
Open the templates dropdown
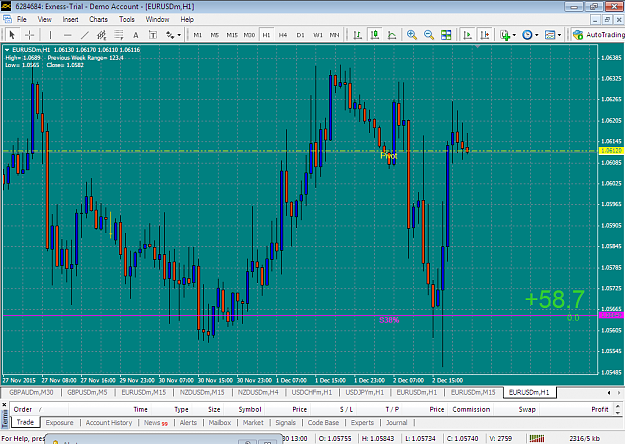tap(553, 35)
